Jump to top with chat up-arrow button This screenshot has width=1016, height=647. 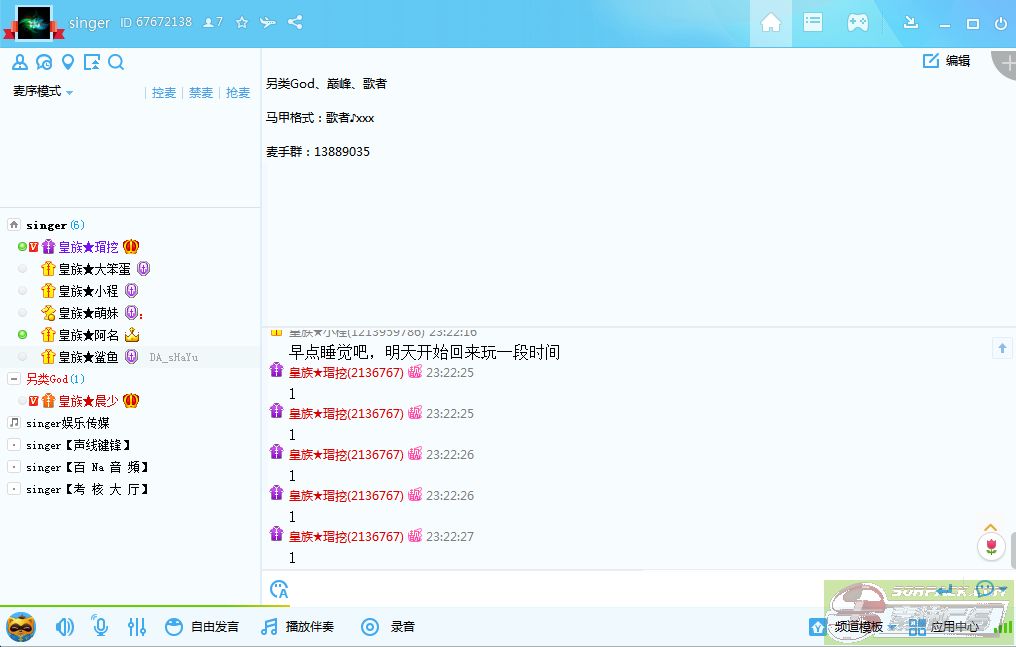click(1002, 348)
